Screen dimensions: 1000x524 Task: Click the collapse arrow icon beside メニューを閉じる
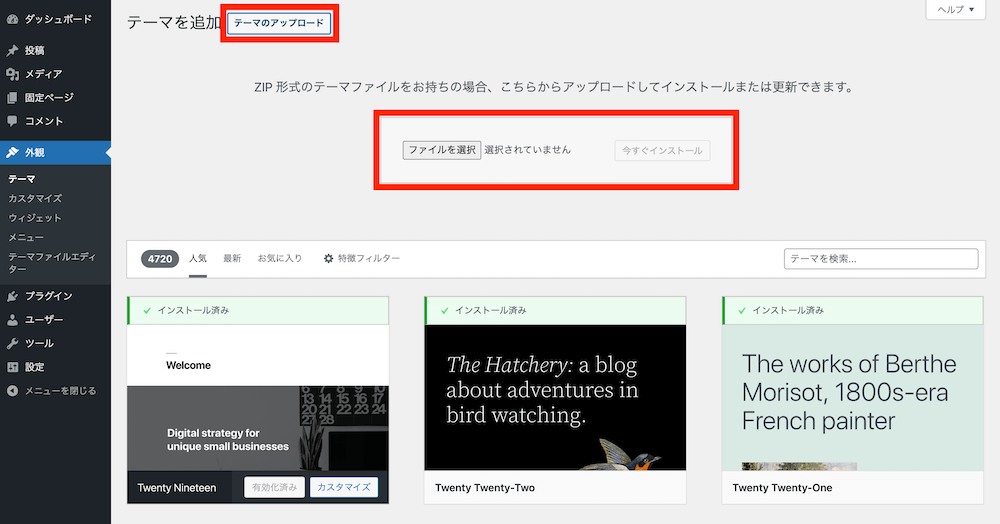pyautogui.click(x=12, y=391)
